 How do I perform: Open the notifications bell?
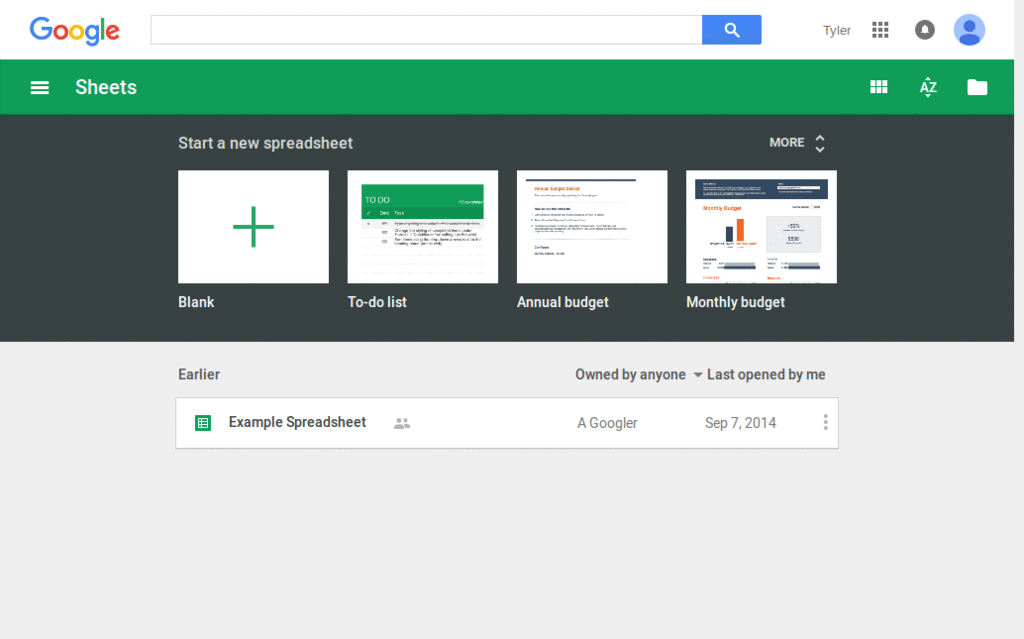[x=925, y=30]
